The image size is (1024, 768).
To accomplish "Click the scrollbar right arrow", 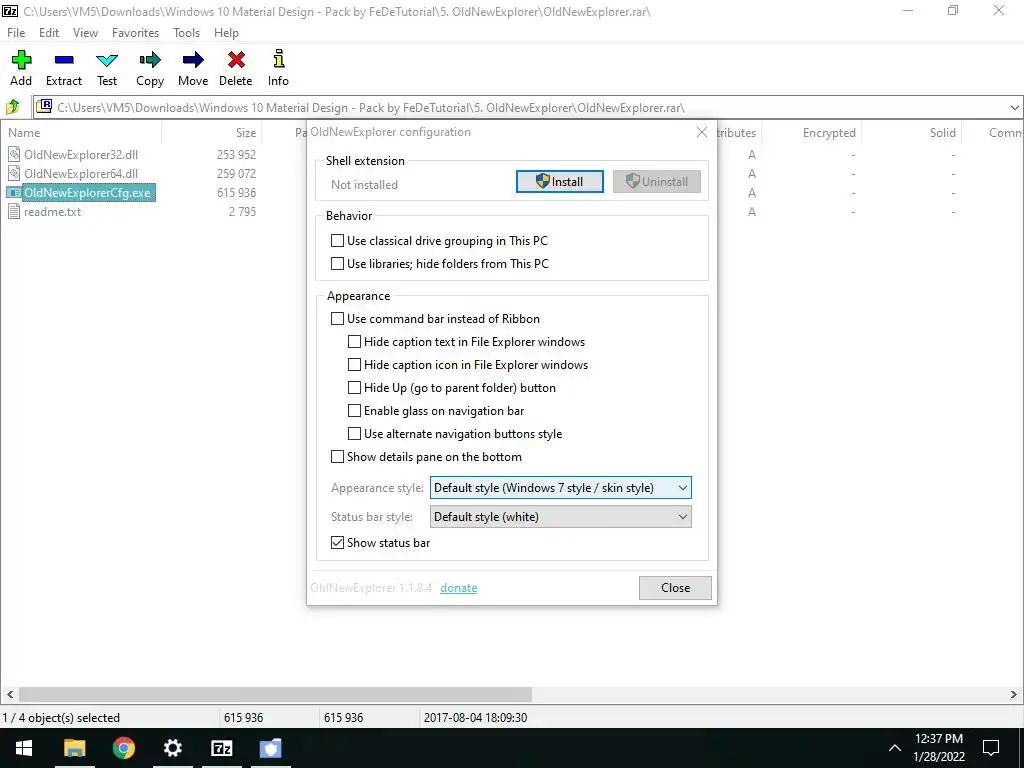I will coord(1014,694).
